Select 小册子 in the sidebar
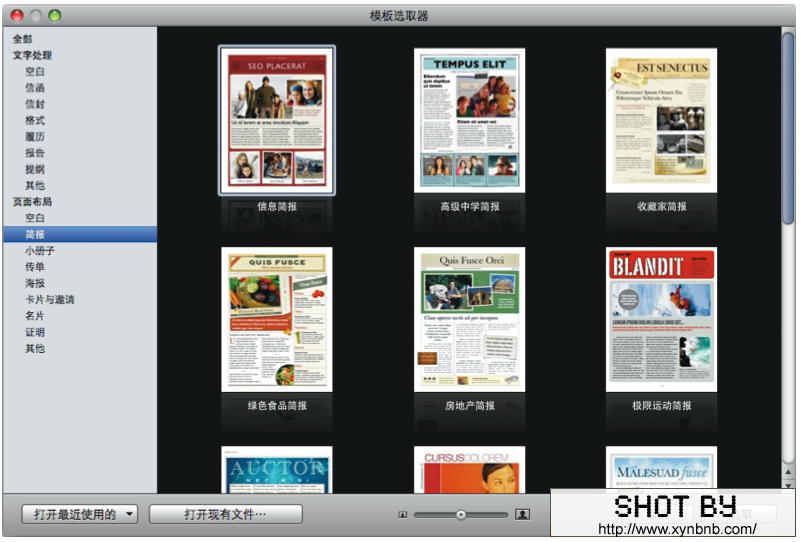This screenshot has width=801, height=542. coord(40,251)
